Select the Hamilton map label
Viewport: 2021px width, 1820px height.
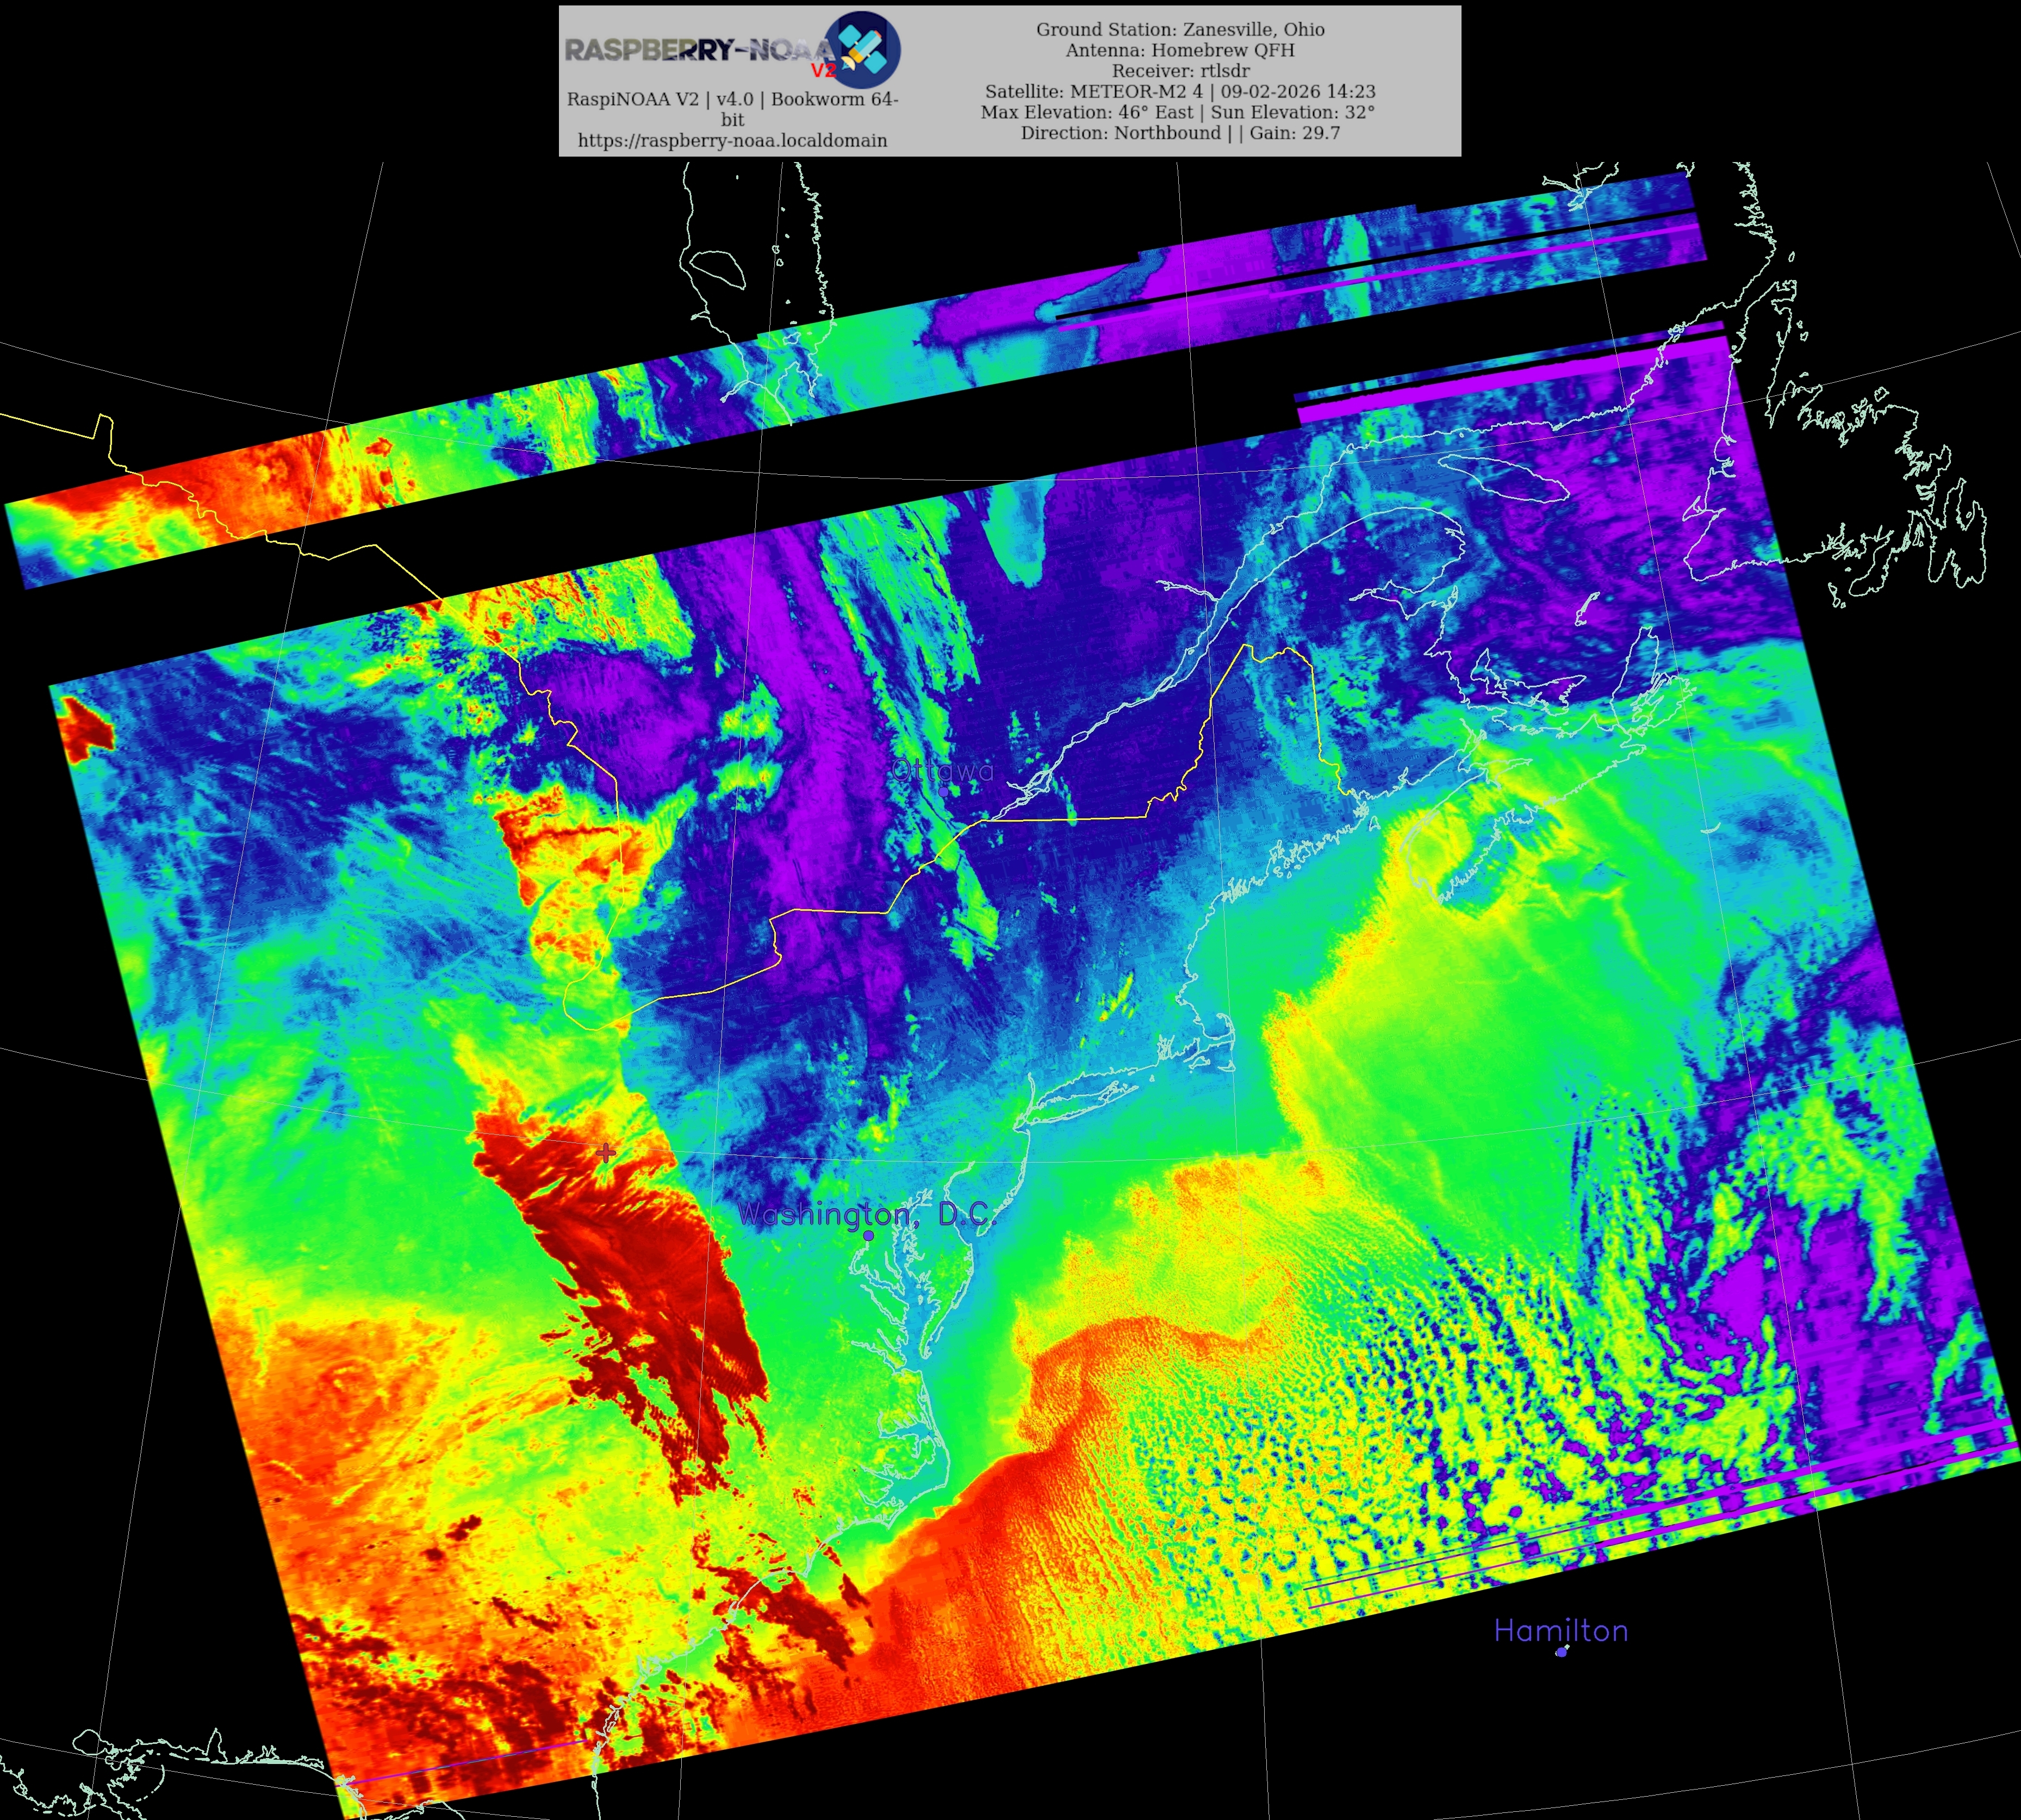point(1560,1631)
